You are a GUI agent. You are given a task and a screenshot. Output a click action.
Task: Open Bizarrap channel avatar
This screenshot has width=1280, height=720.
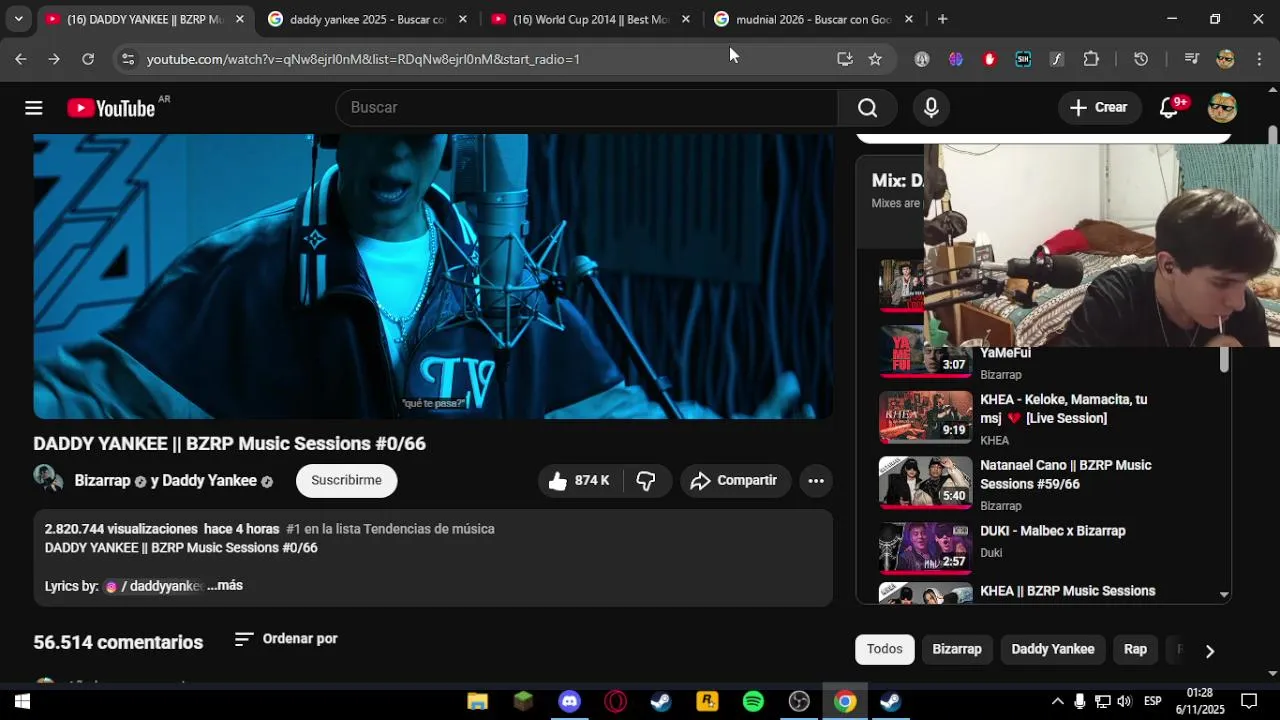point(48,480)
